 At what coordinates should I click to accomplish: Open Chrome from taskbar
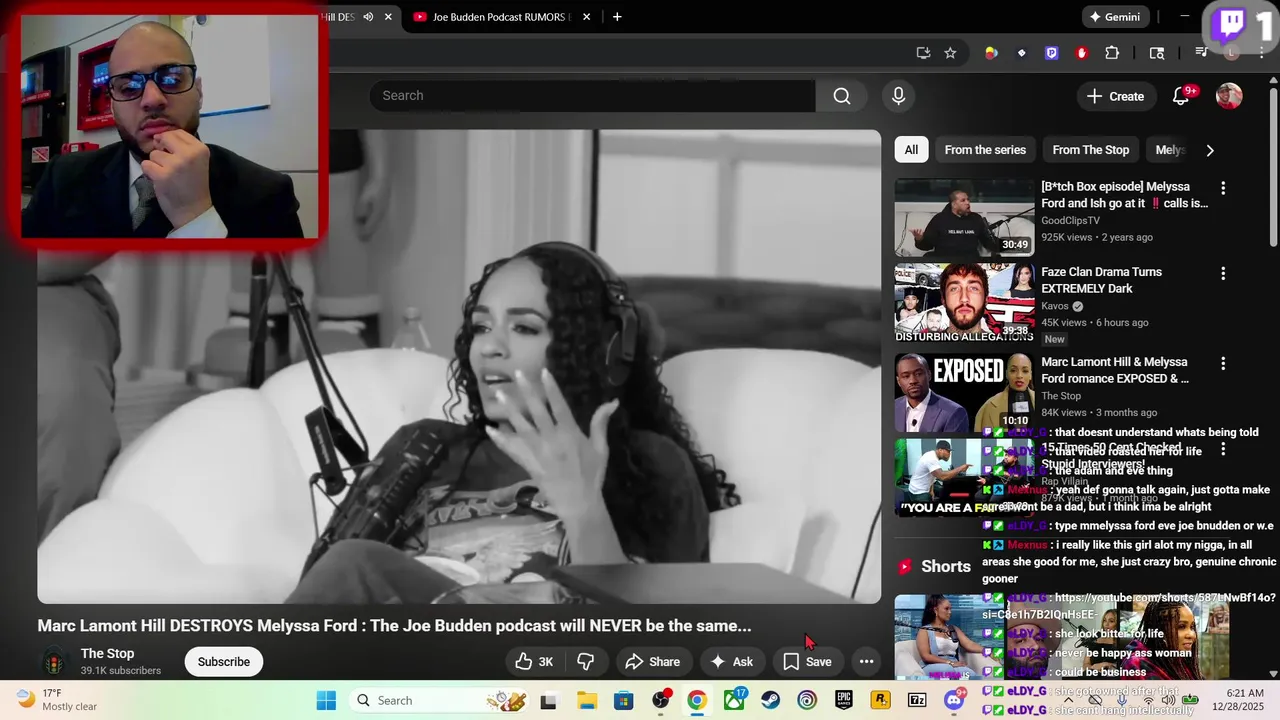tap(697, 700)
